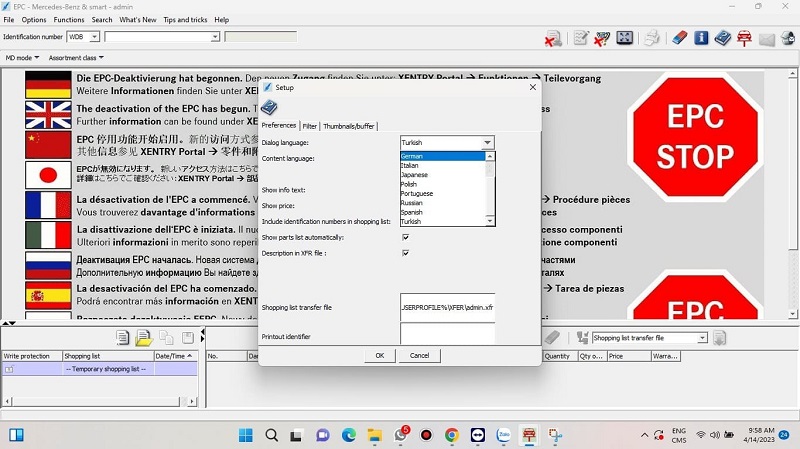800x449 pixels.
Task: Open File Explorer from taskbar
Action: [x=374, y=435]
